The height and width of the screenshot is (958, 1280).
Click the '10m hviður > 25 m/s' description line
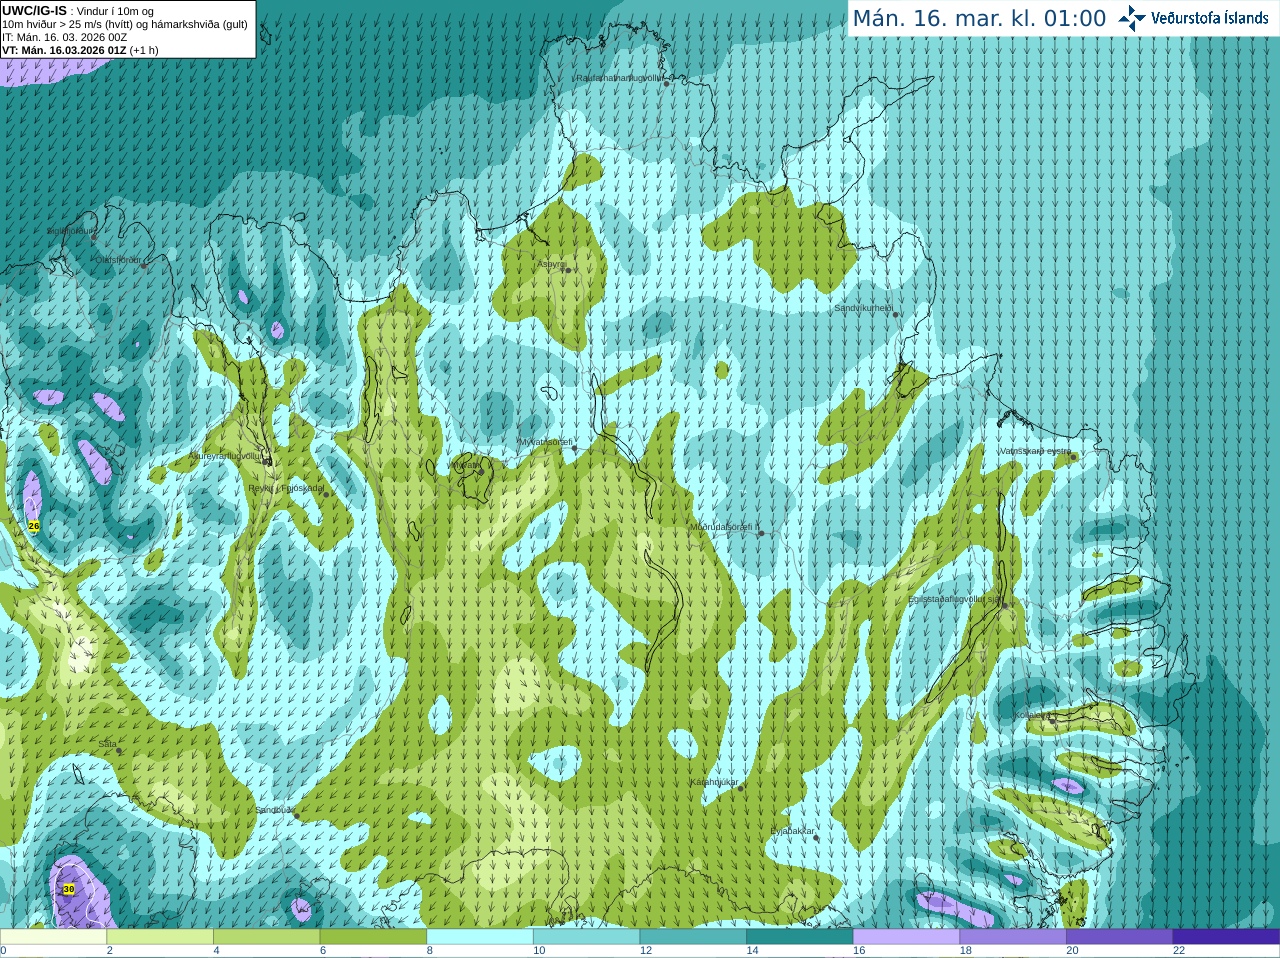click(125, 24)
